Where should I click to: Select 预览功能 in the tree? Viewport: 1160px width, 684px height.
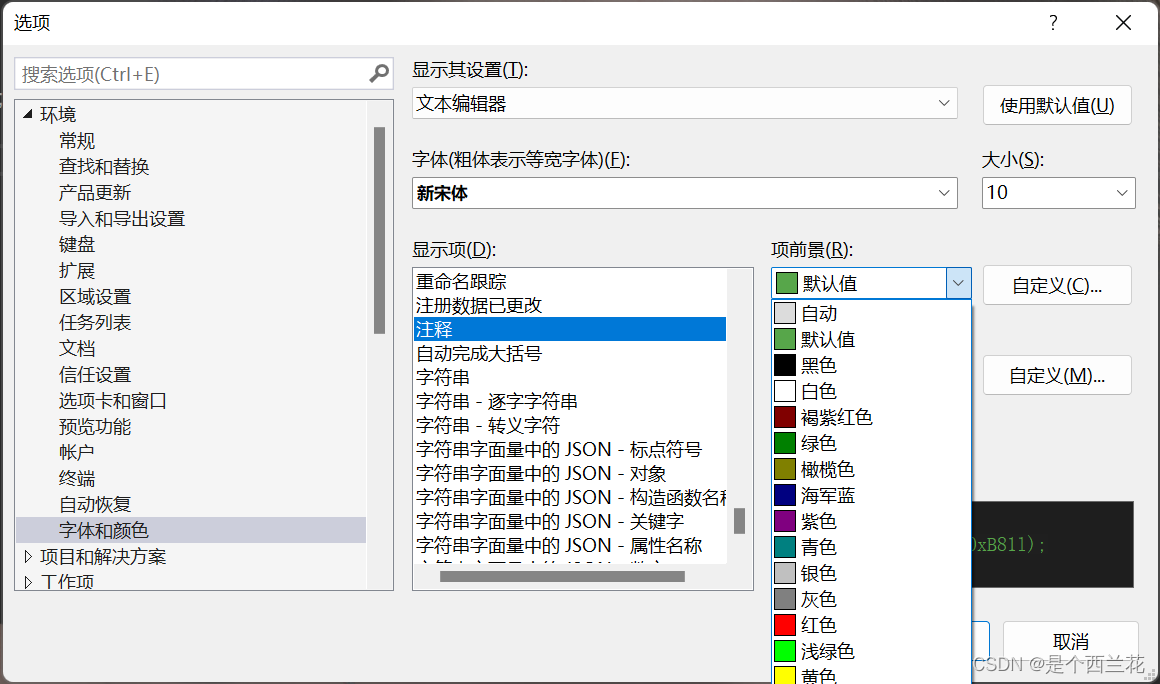pyautogui.click(x=95, y=427)
